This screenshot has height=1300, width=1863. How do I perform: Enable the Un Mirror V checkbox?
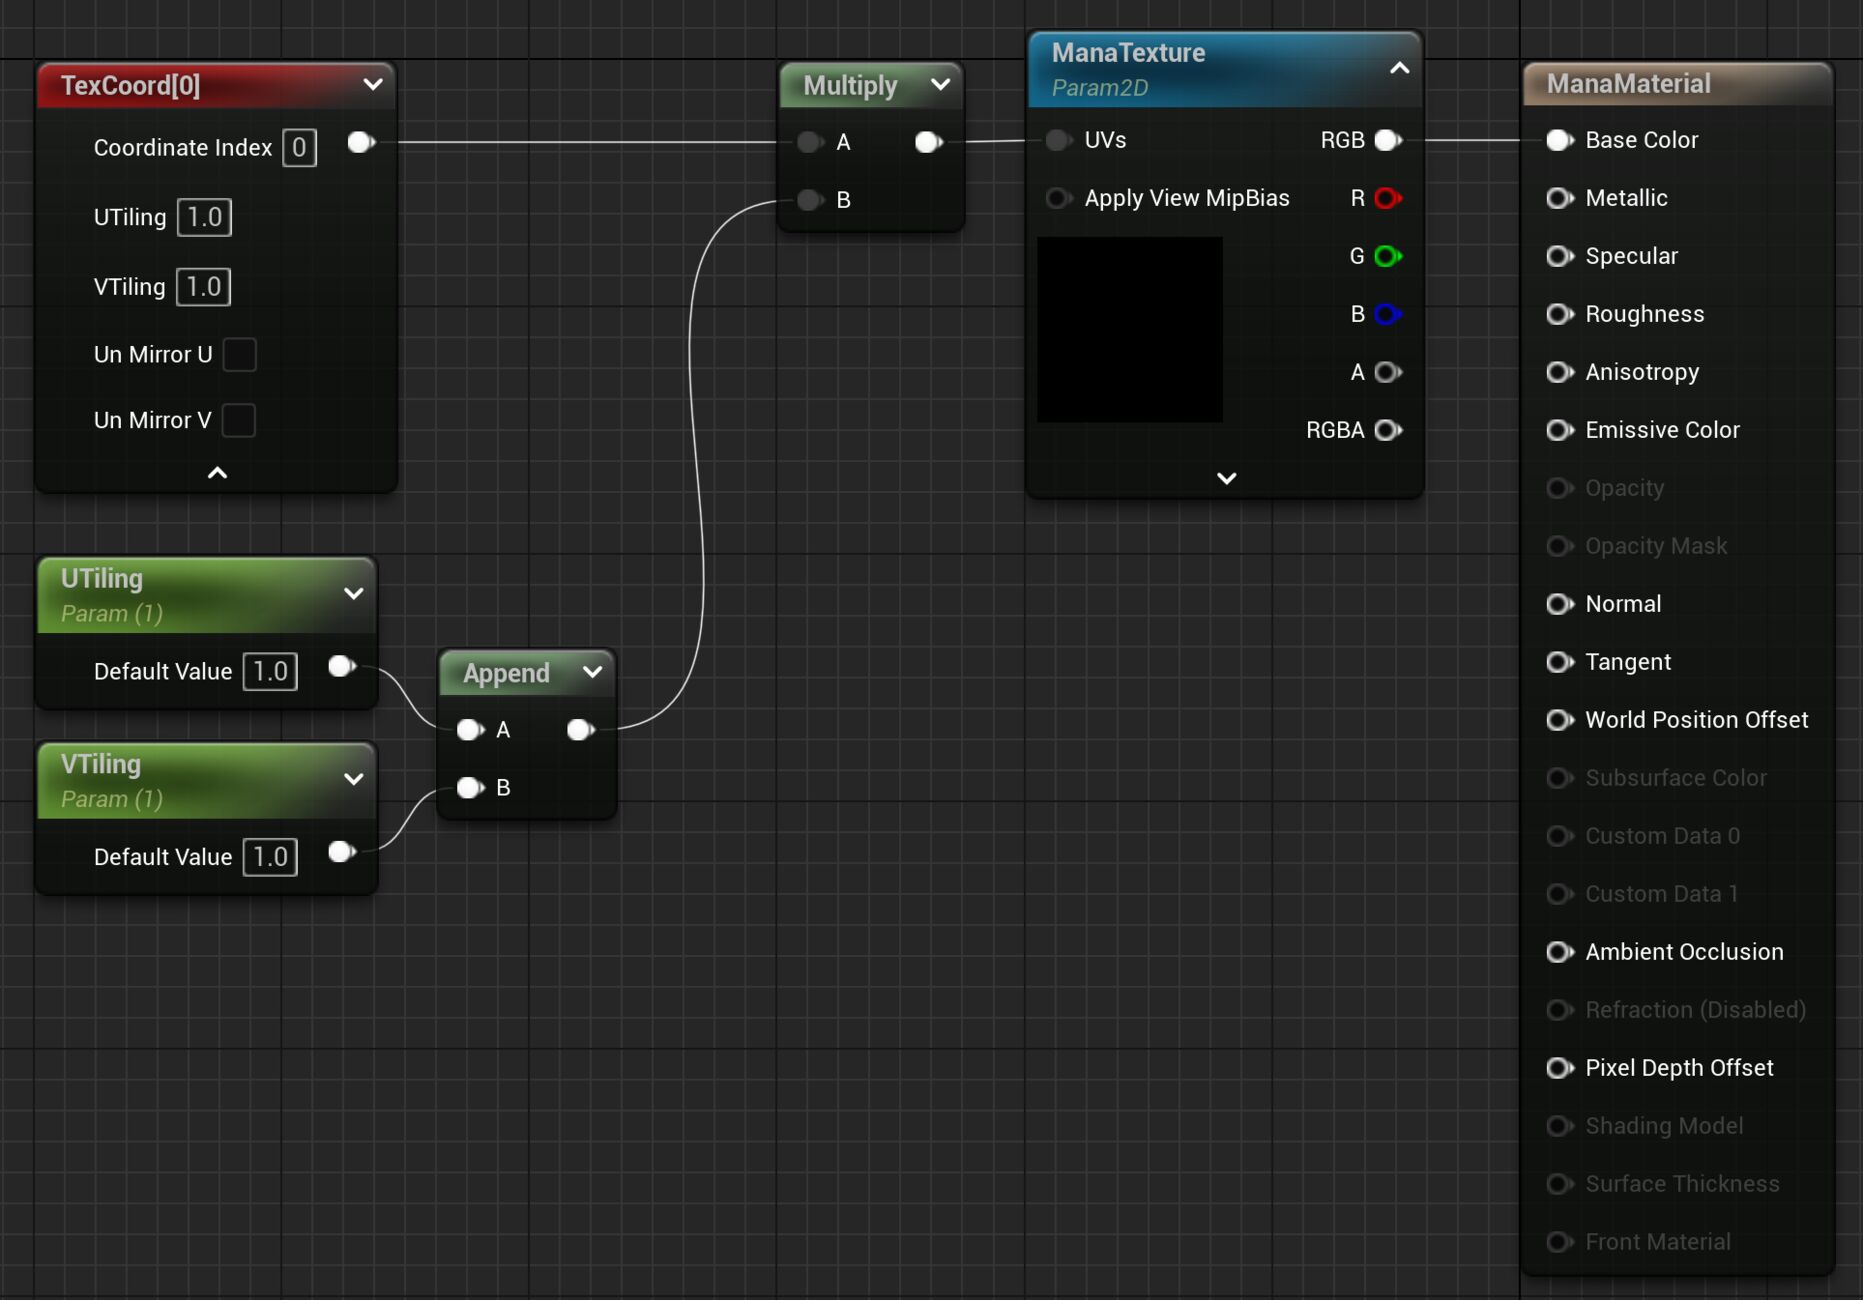click(239, 420)
